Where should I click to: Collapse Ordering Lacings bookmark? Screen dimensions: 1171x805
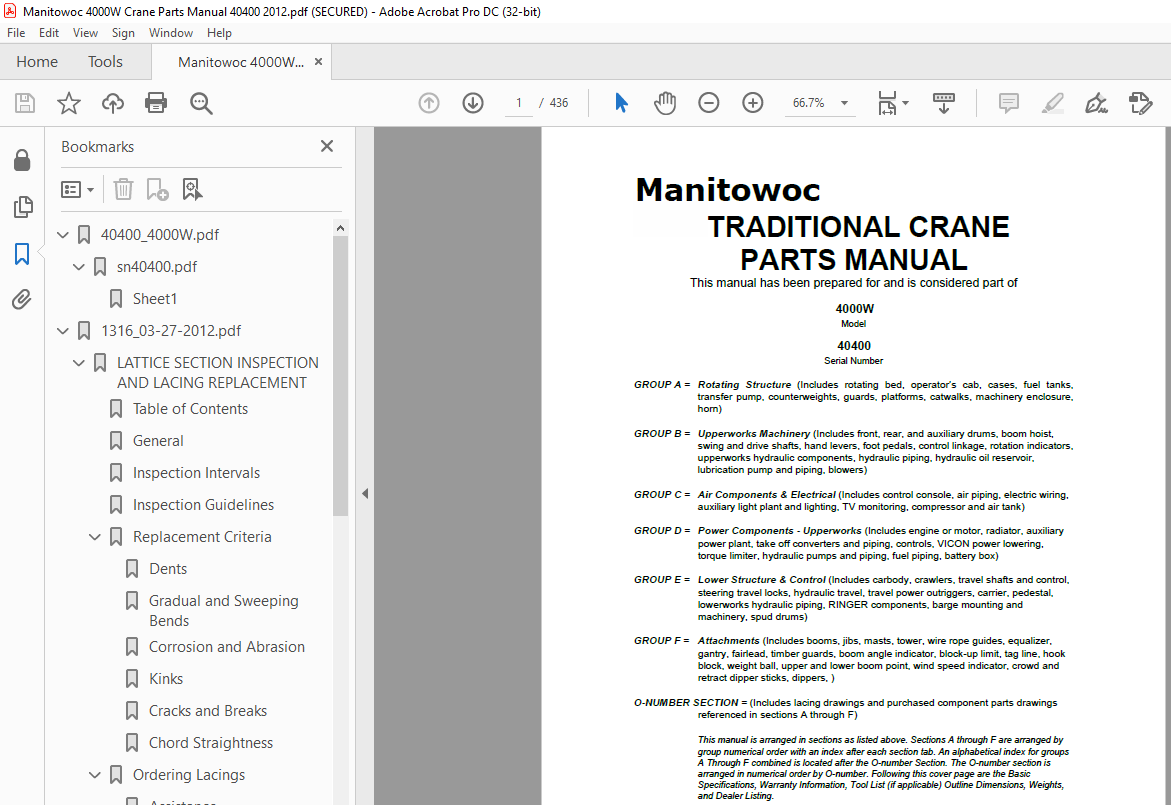click(95, 775)
